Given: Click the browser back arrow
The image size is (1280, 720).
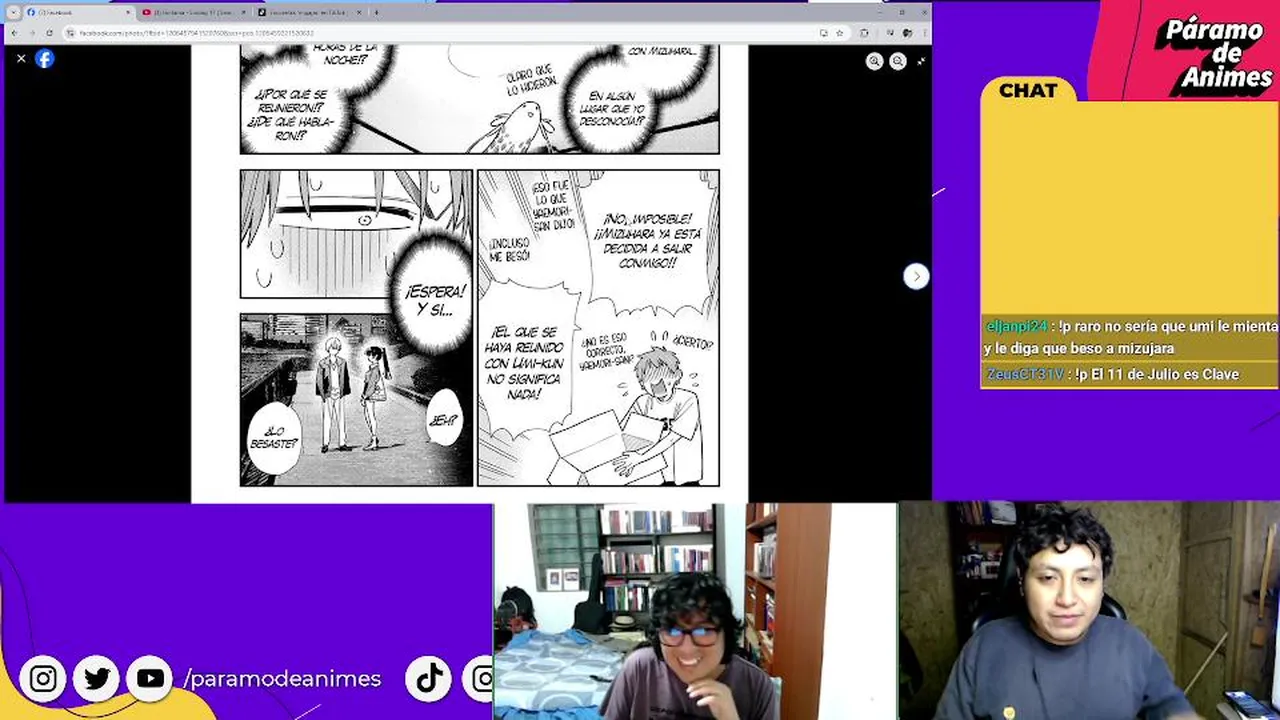Looking at the screenshot, I should click(x=15, y=33).
